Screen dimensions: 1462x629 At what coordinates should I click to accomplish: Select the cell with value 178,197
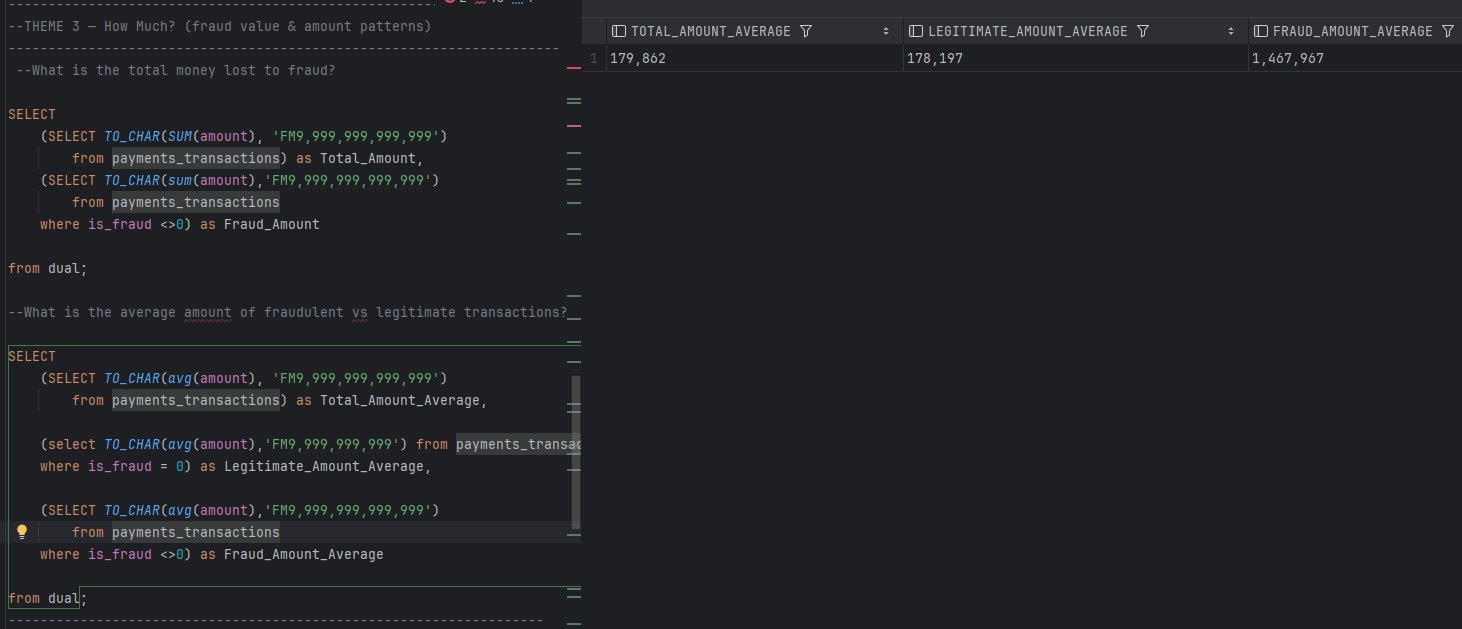[1075, 59]
